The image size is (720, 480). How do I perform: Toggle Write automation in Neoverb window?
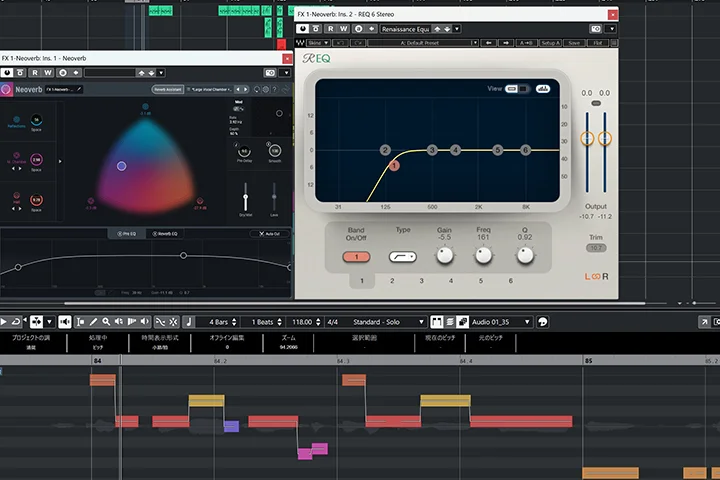pos(48,73)
